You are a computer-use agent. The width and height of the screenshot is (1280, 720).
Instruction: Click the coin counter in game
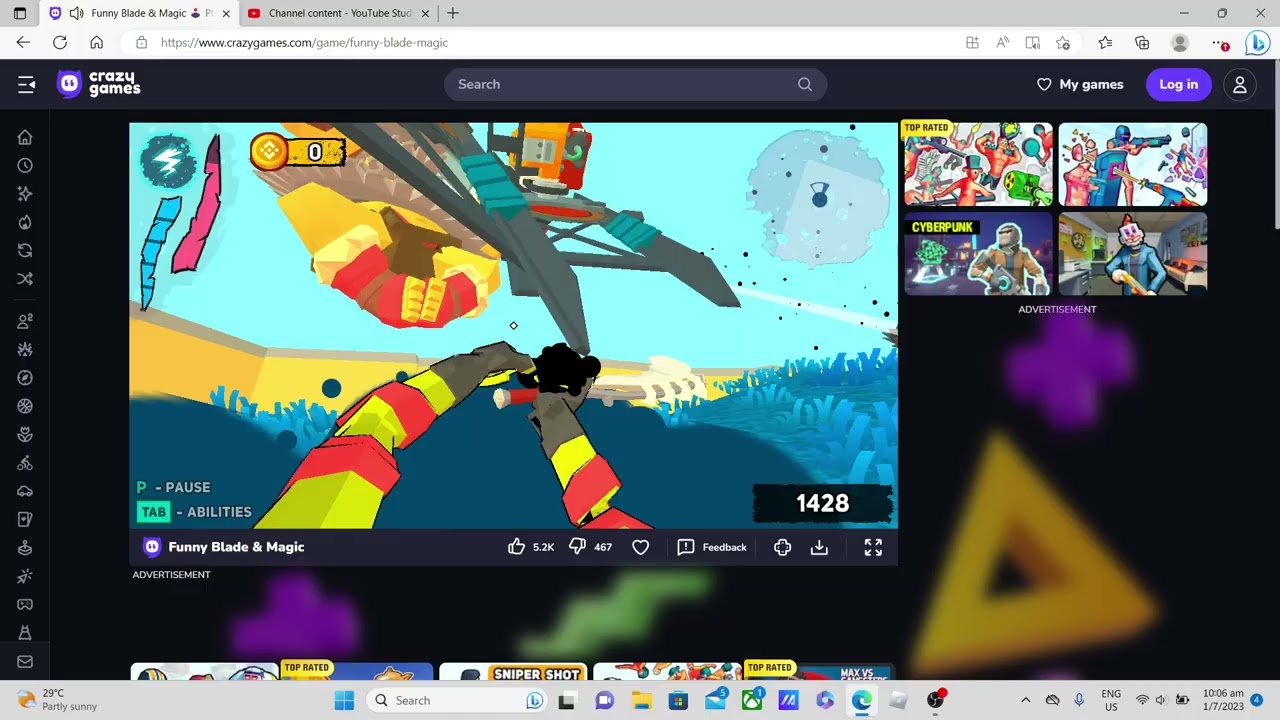[298, 151]
